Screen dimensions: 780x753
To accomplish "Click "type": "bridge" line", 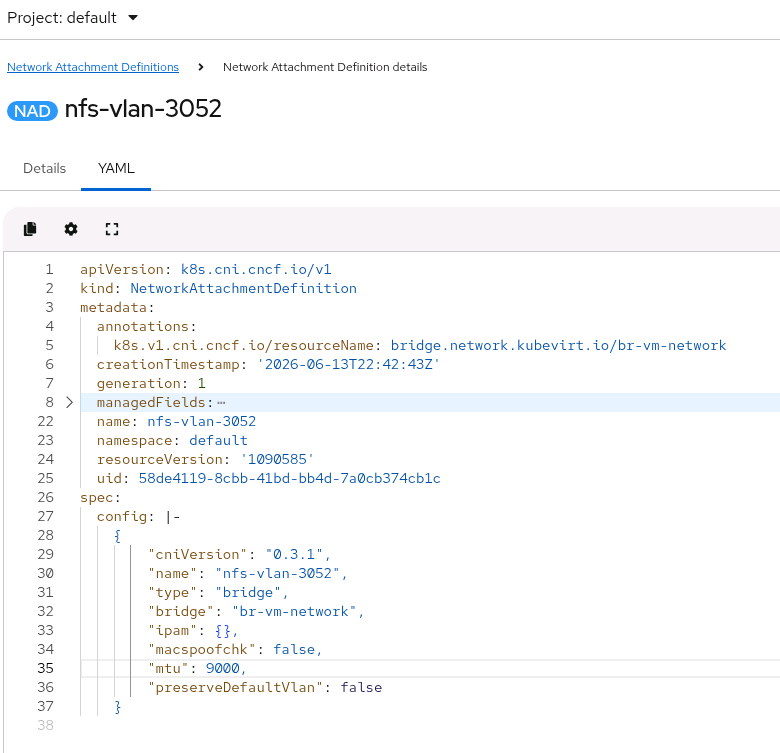I will click(215, 592).
